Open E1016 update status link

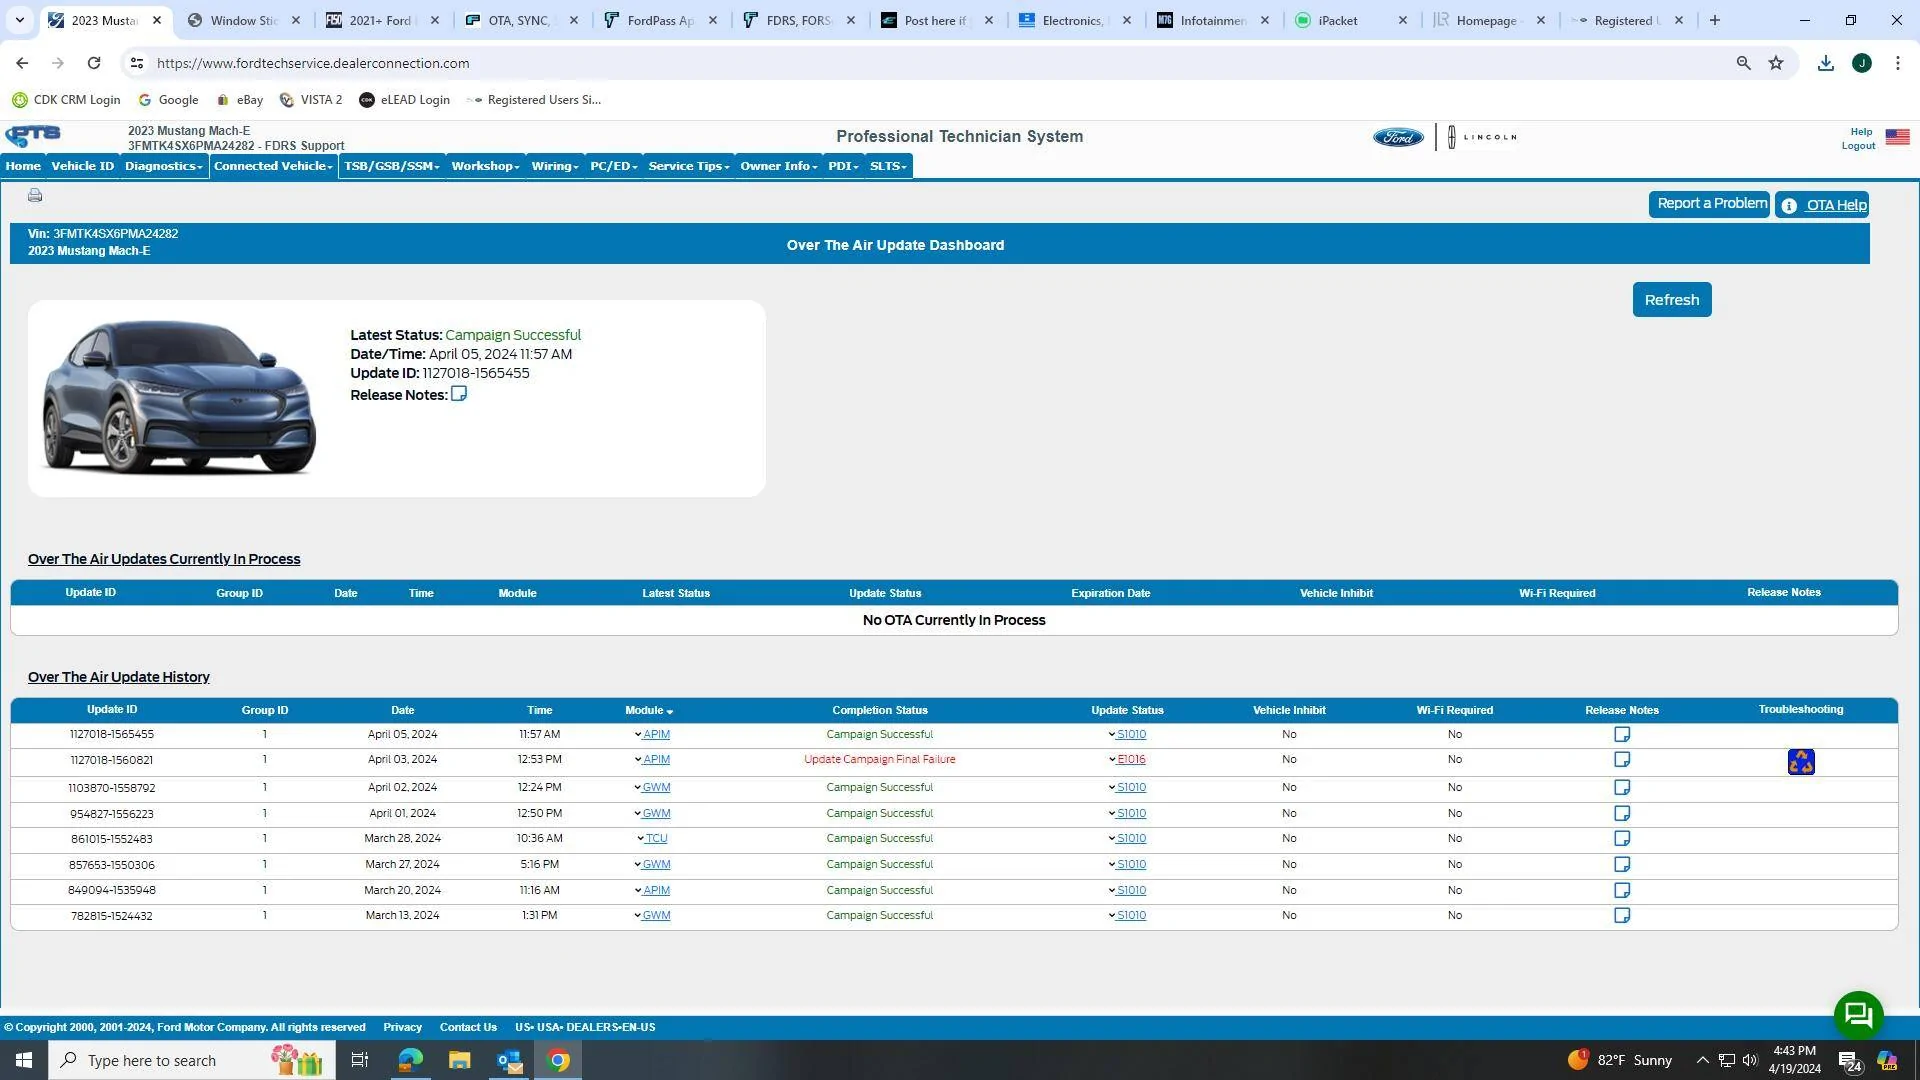(x=1131, y=760)
